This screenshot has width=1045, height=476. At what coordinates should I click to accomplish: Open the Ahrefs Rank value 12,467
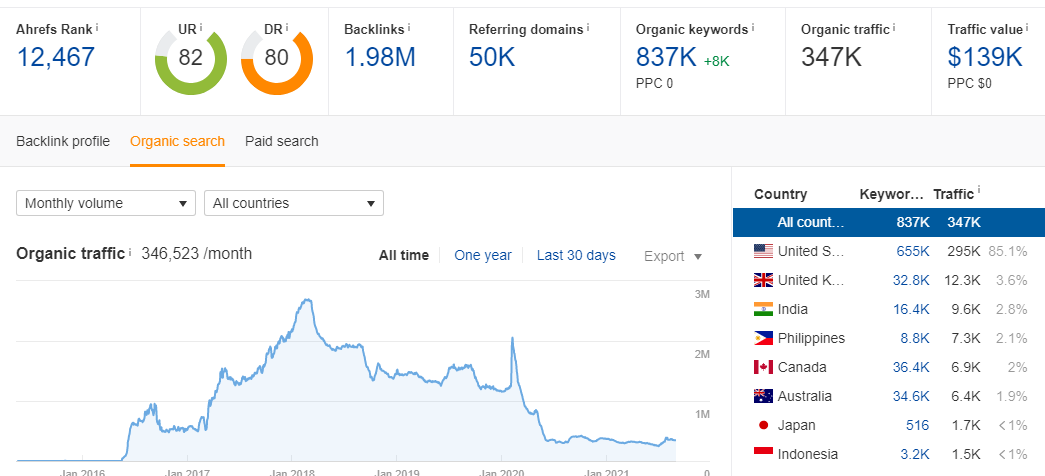[x=56, y=57]
